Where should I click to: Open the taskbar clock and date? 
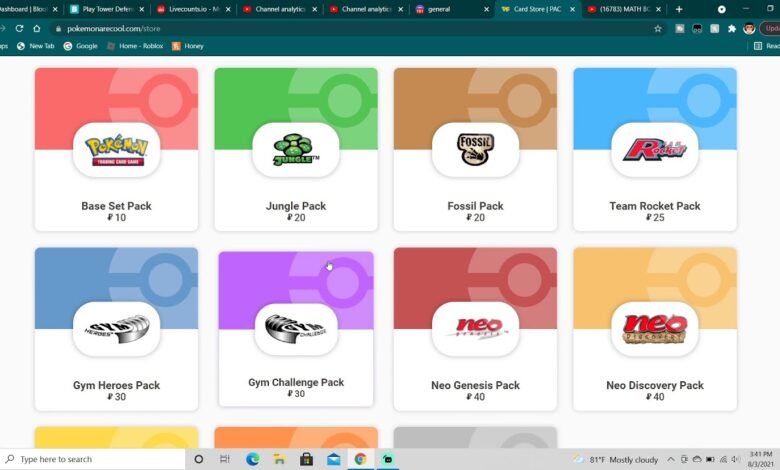coord(761,459)
